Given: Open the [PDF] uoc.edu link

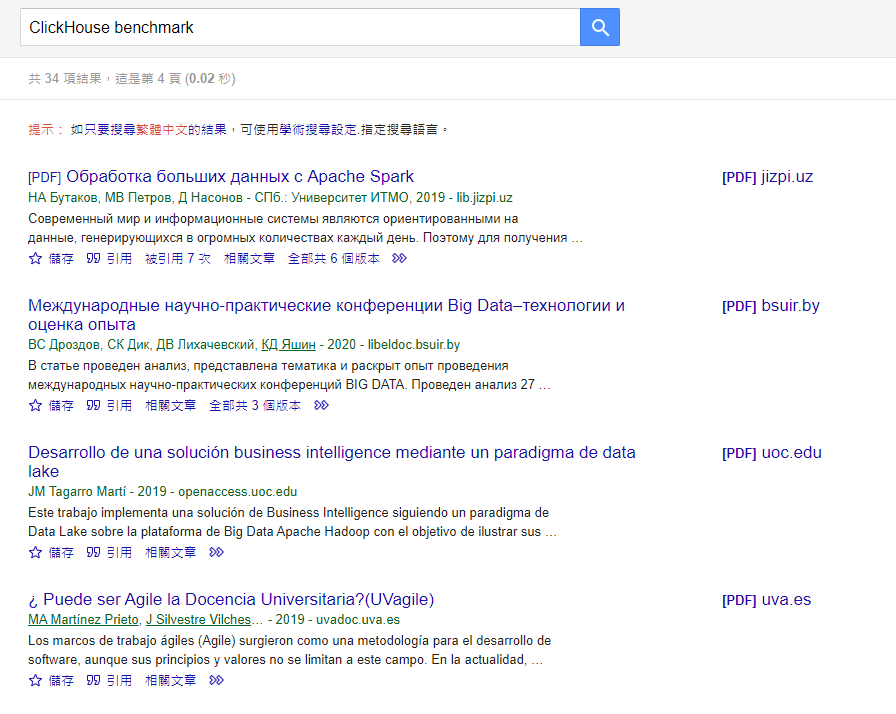Looking at the screenshot, I should coord(772,452).
